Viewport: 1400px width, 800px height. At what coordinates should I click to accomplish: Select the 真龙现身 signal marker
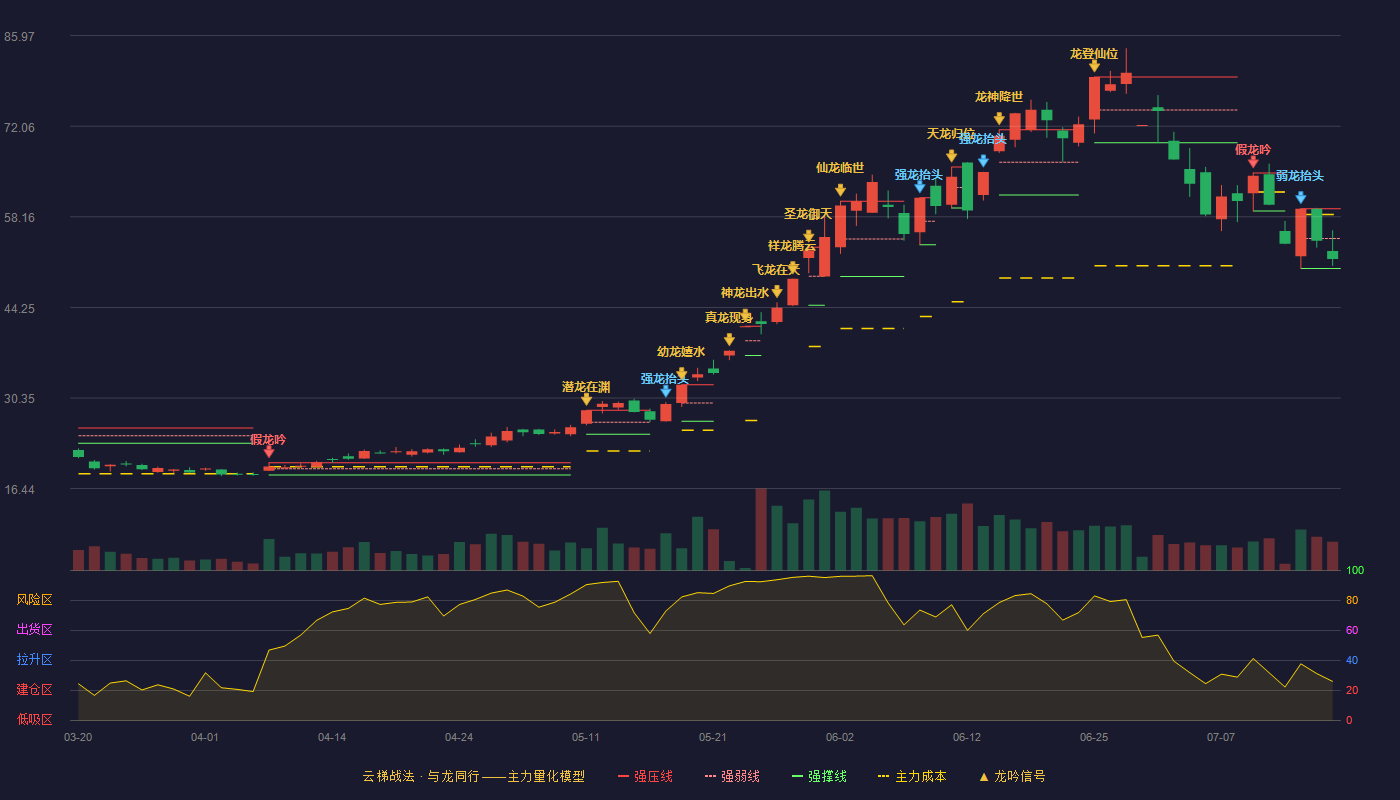729,340
